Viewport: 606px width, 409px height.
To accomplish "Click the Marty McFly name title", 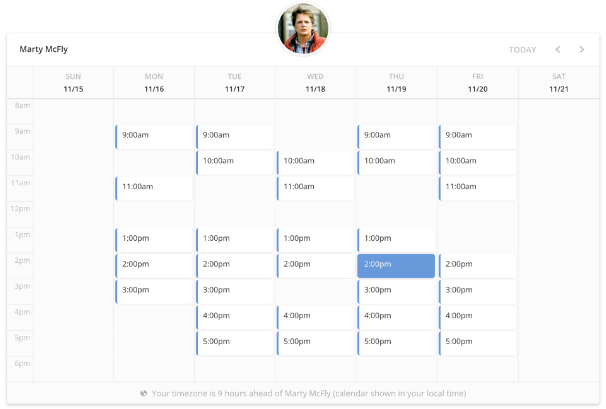I will (x=44, y=49).
